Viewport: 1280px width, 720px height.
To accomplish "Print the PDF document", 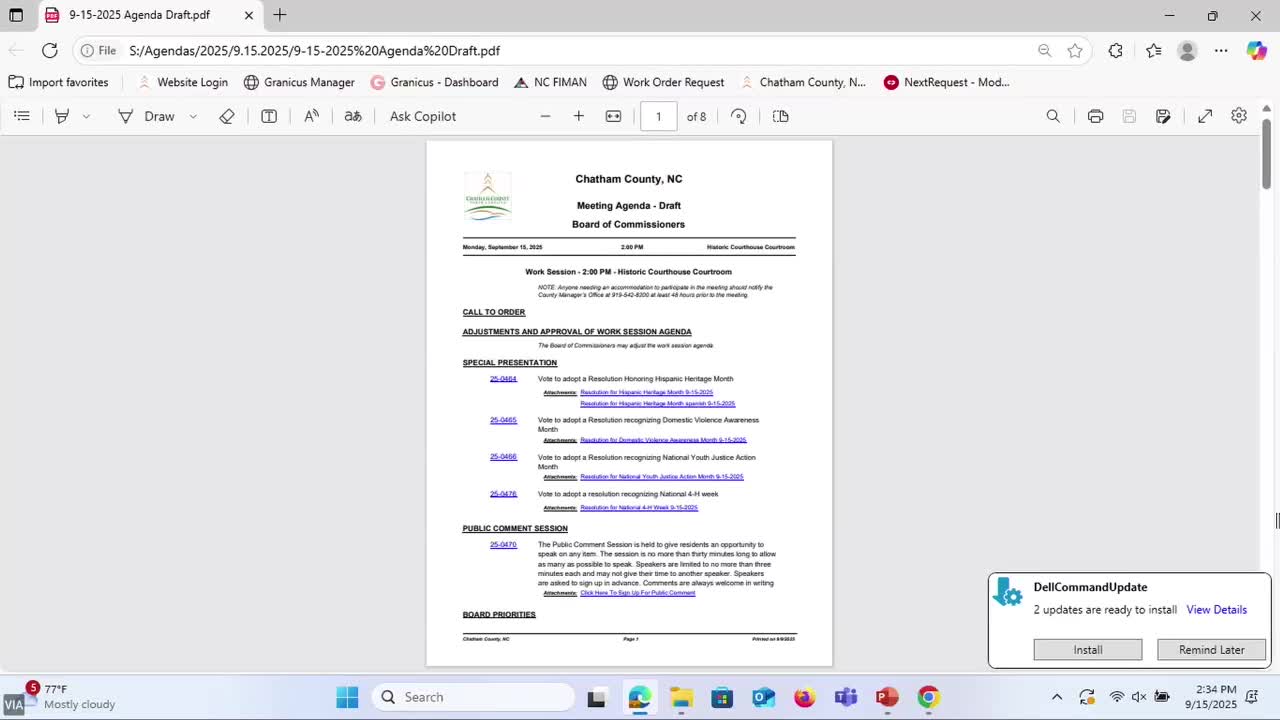I will 1095,116.
